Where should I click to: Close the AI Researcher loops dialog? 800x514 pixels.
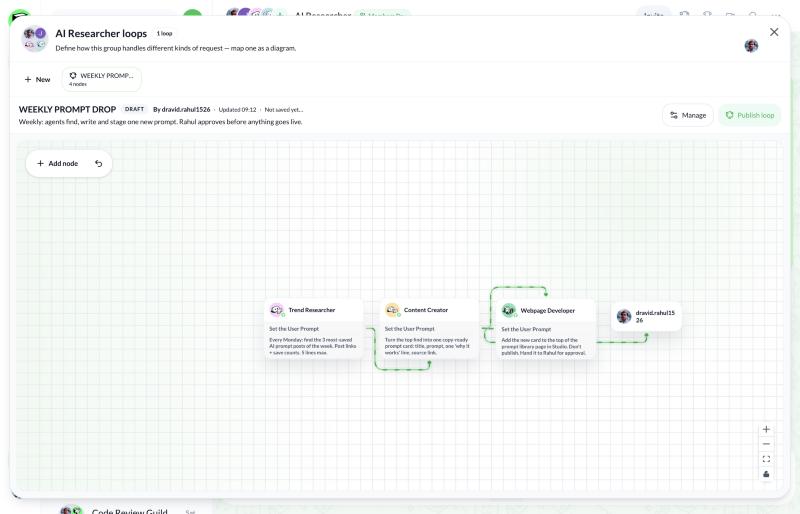point(774,32)
